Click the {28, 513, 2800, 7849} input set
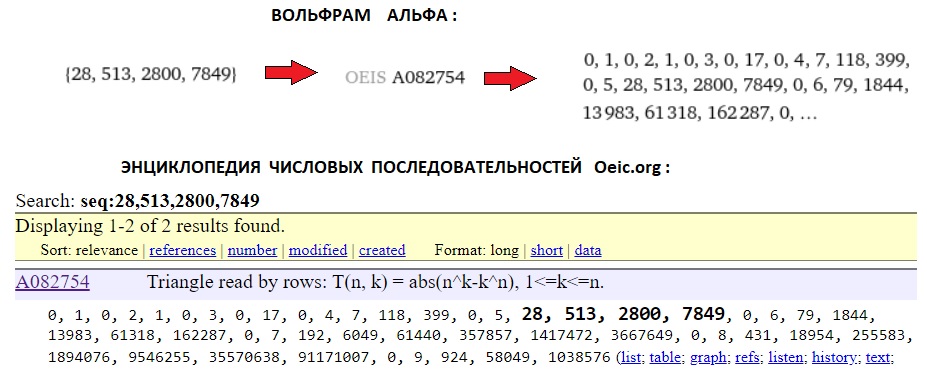This screenshot has width=927, height=372. point(150,75)
